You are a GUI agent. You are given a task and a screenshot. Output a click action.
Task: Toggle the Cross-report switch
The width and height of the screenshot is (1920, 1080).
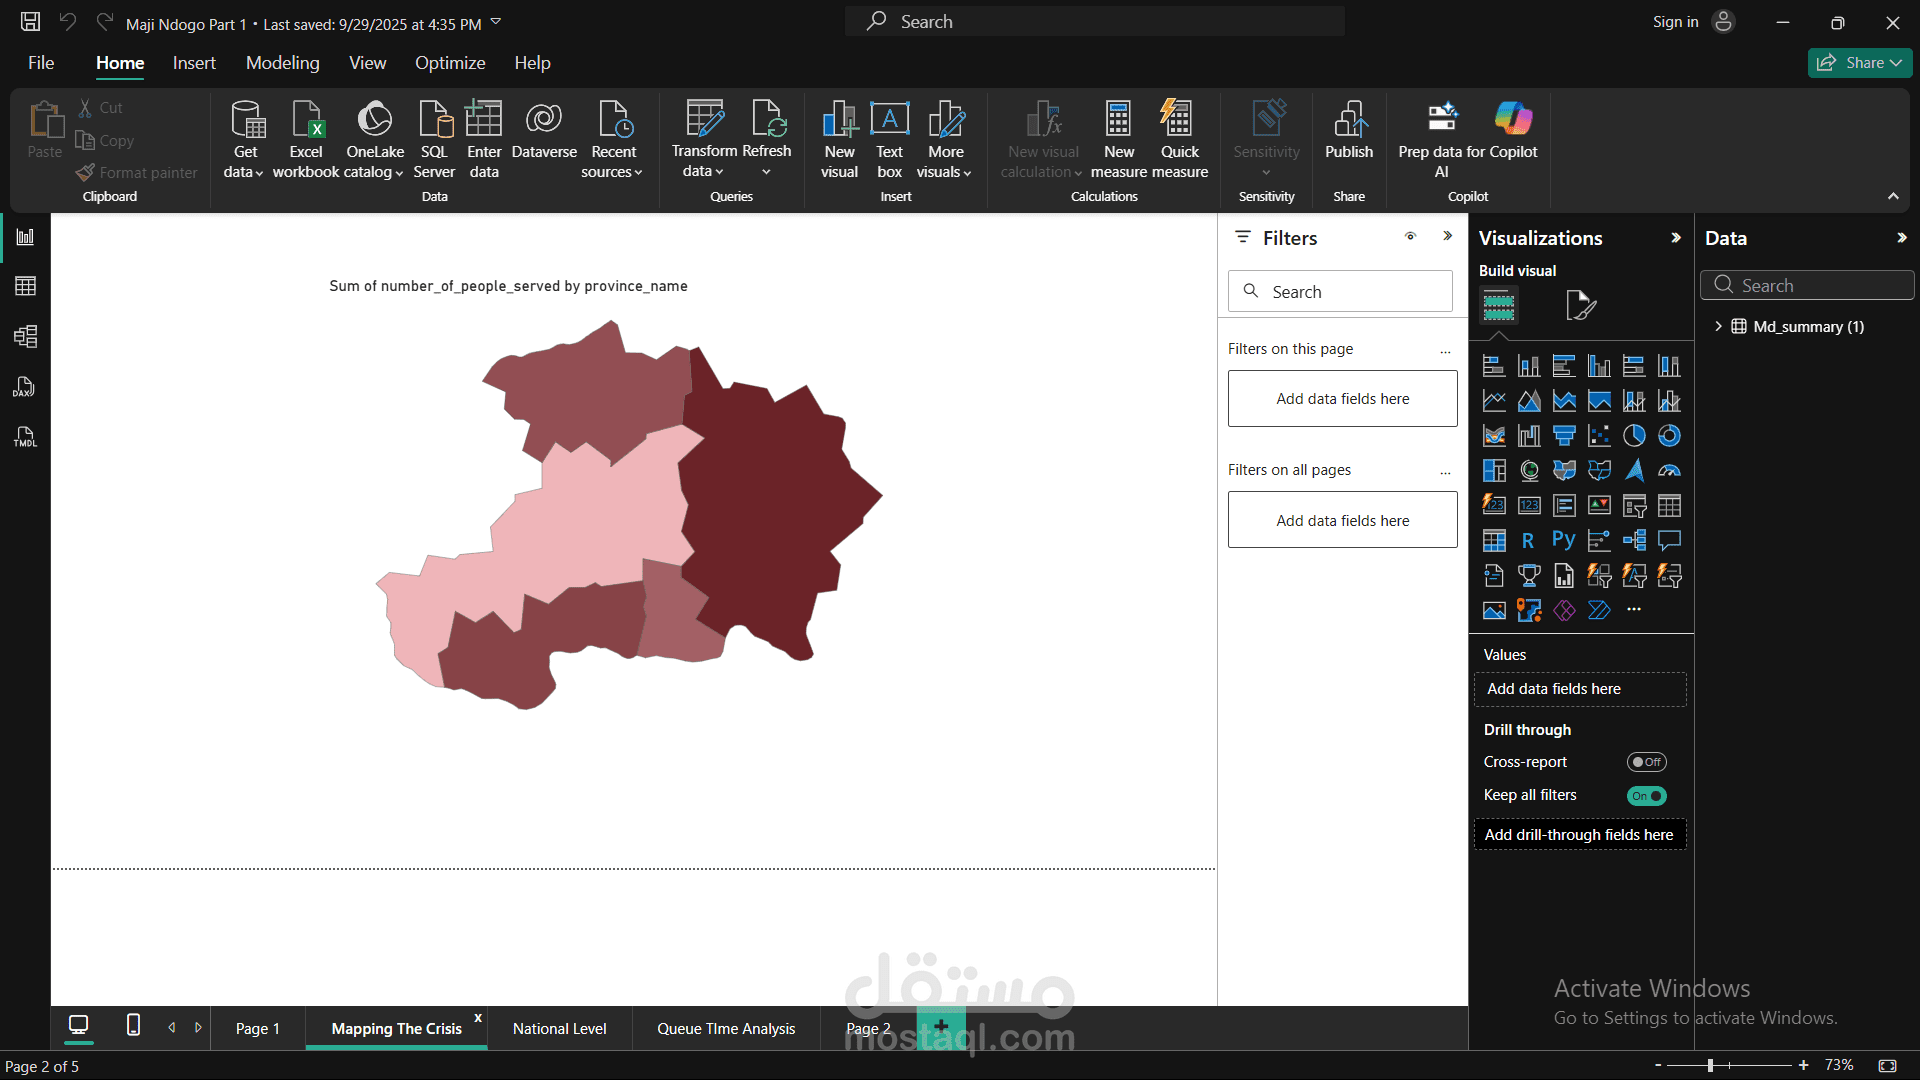coord(1646,762)
